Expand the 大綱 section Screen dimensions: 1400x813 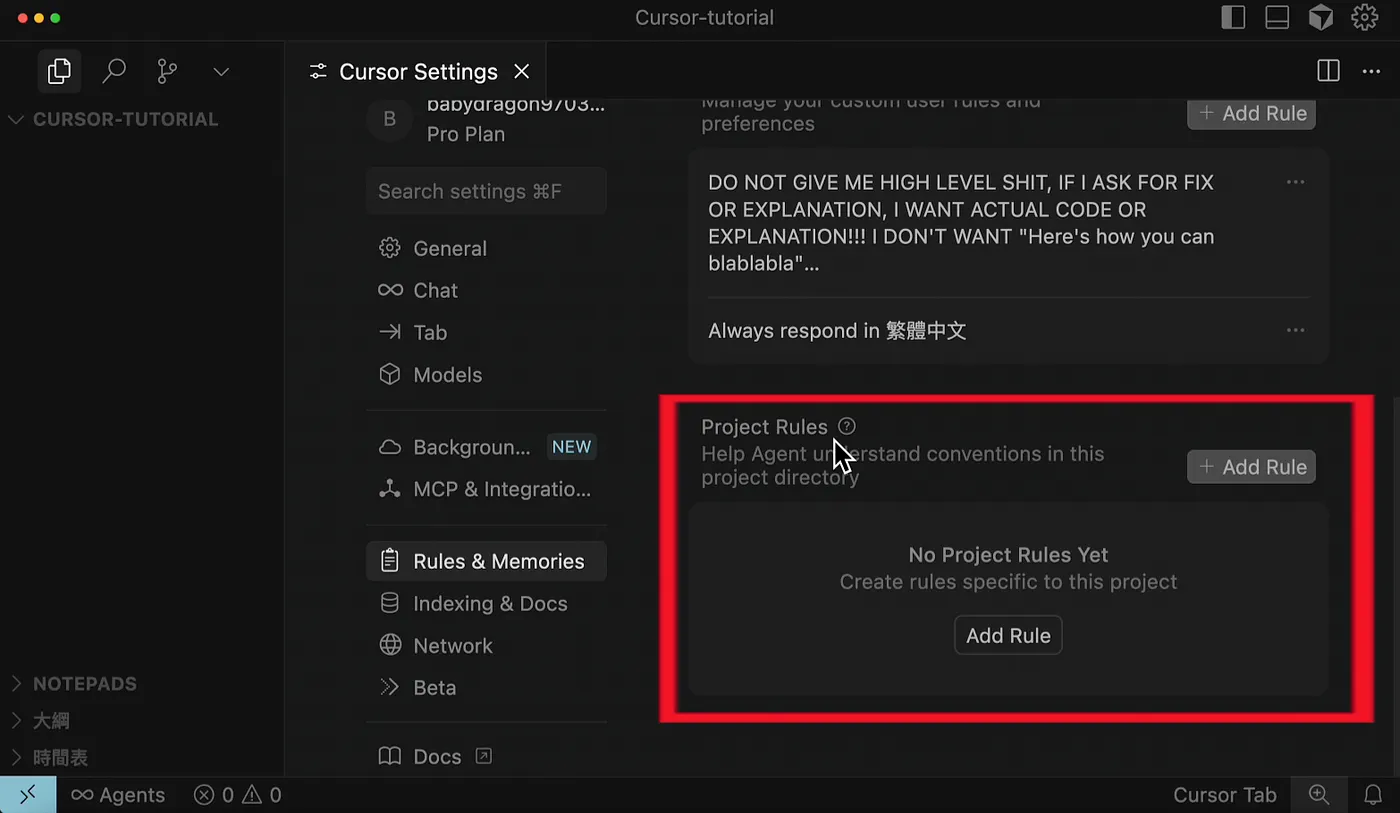coord(40,721)
